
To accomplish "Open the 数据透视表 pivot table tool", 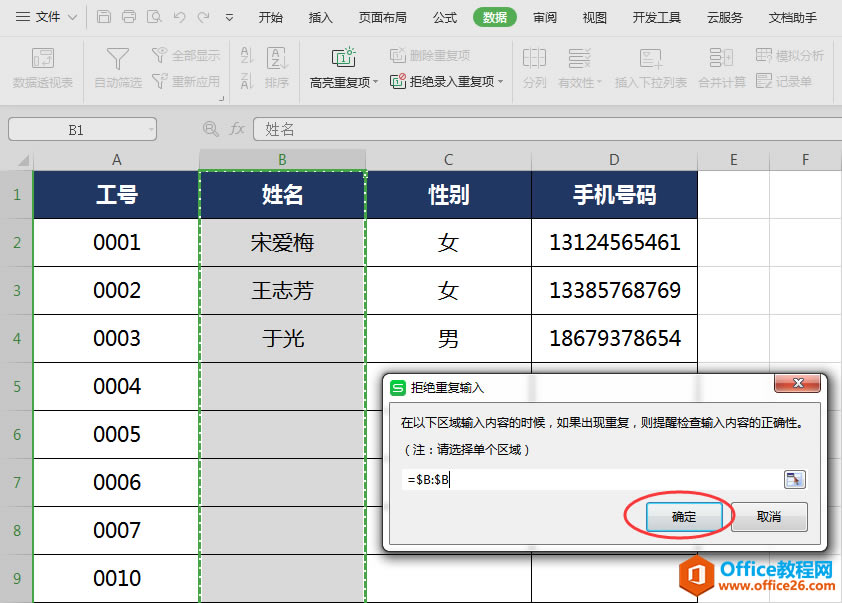I will (x=42, y=70).
